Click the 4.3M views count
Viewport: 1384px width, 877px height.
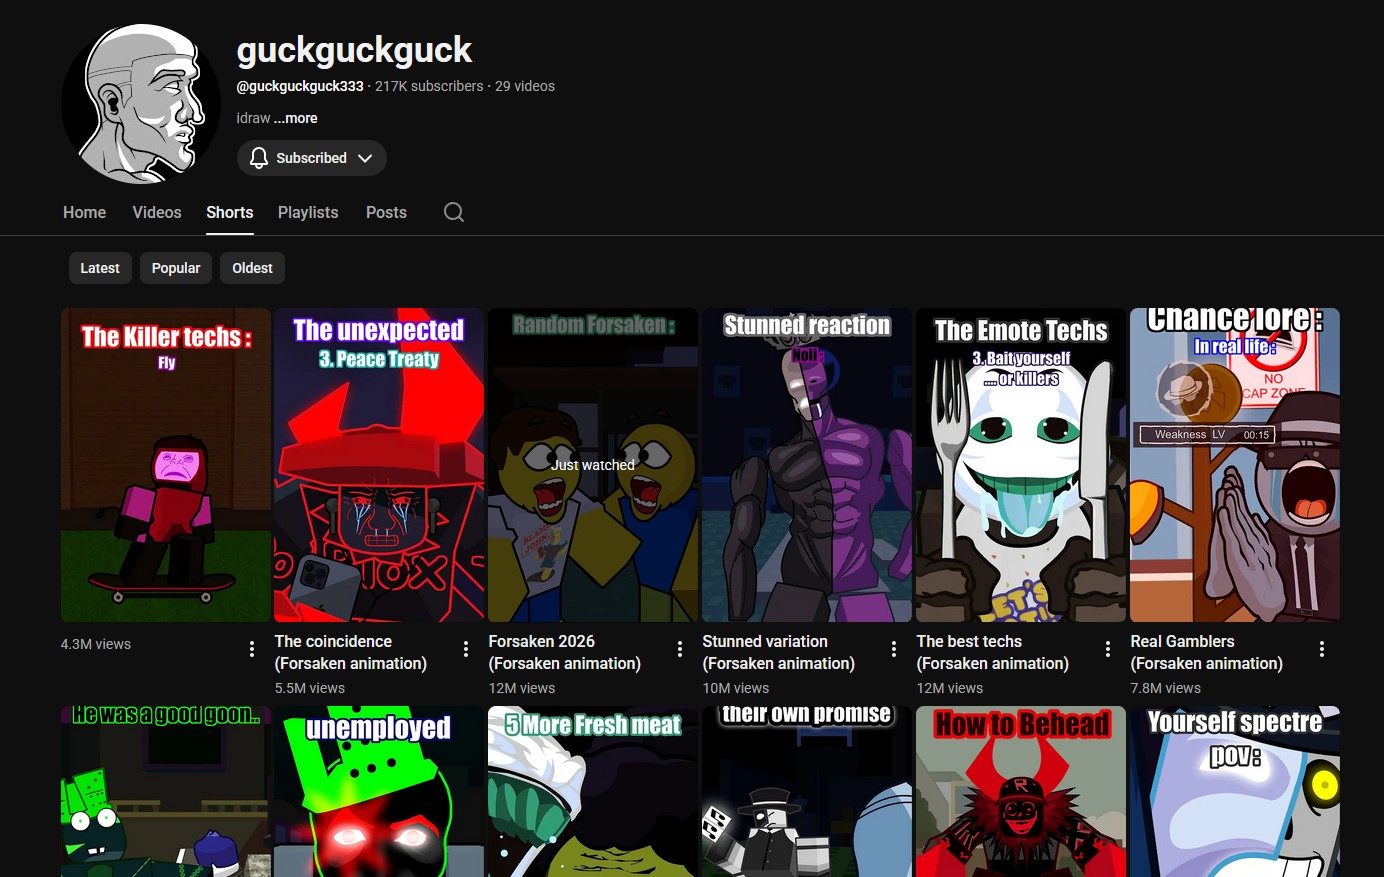pos(96,644)
